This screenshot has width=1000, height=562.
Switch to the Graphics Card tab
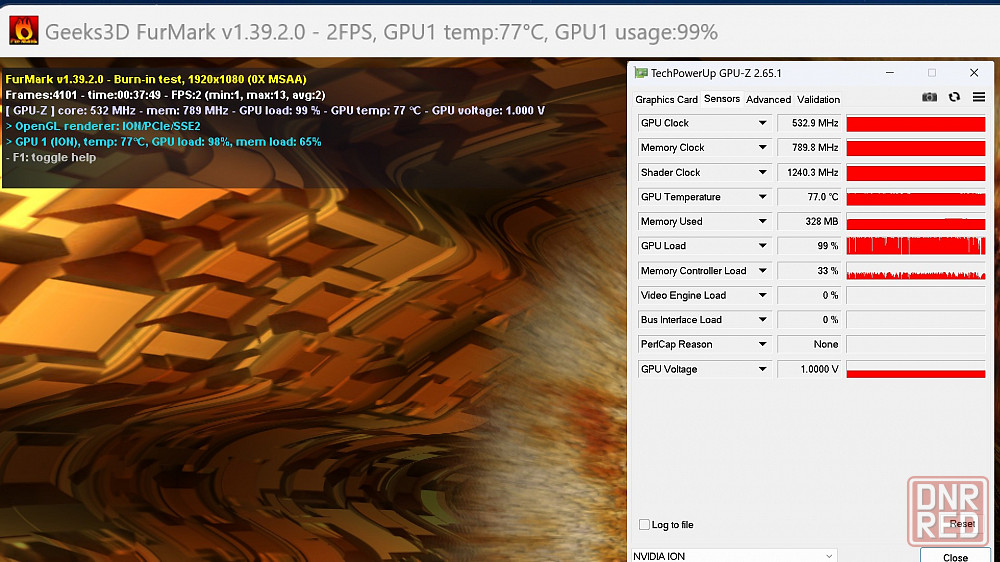click(666, 100)
